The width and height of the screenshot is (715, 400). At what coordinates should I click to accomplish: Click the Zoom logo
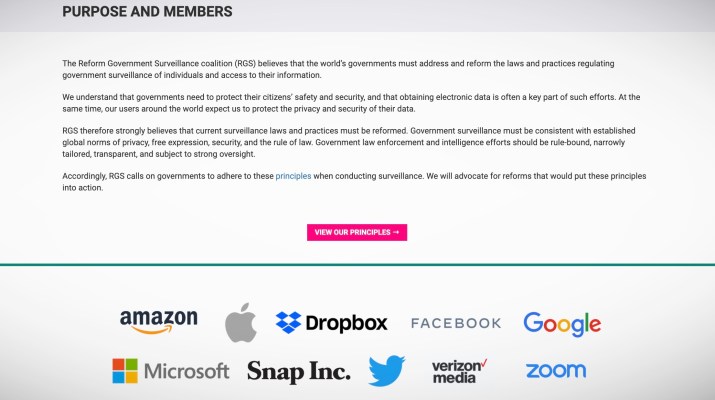(x=556, y=371)
